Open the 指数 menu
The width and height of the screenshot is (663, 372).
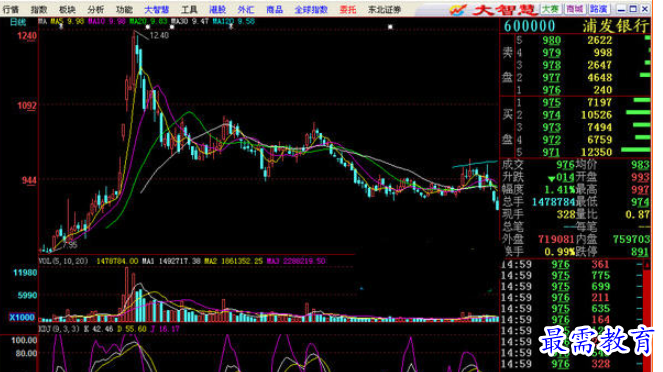(39, 9)
